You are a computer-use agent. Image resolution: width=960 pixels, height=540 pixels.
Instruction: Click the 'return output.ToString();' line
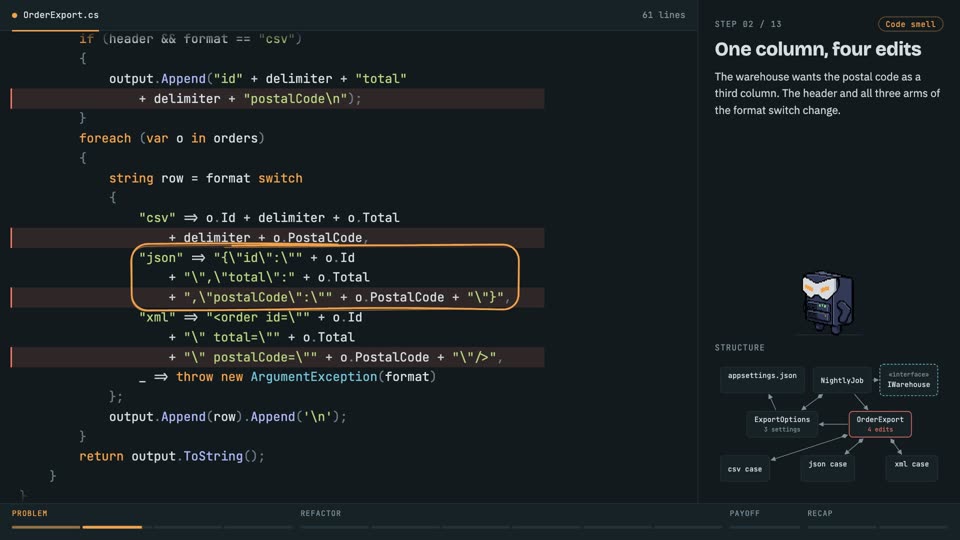(x=172, y=456)
